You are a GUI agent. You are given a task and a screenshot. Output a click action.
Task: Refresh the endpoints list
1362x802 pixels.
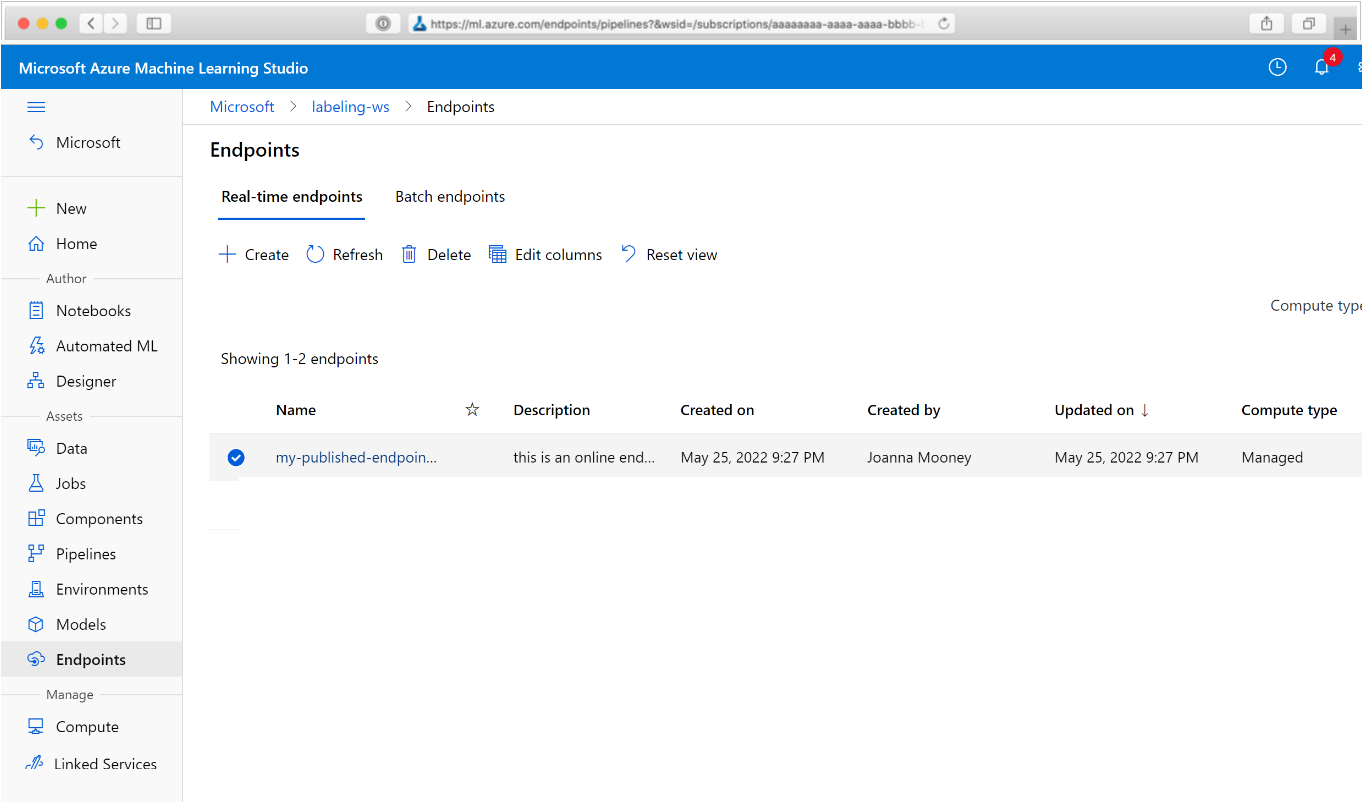click(345, 255)
